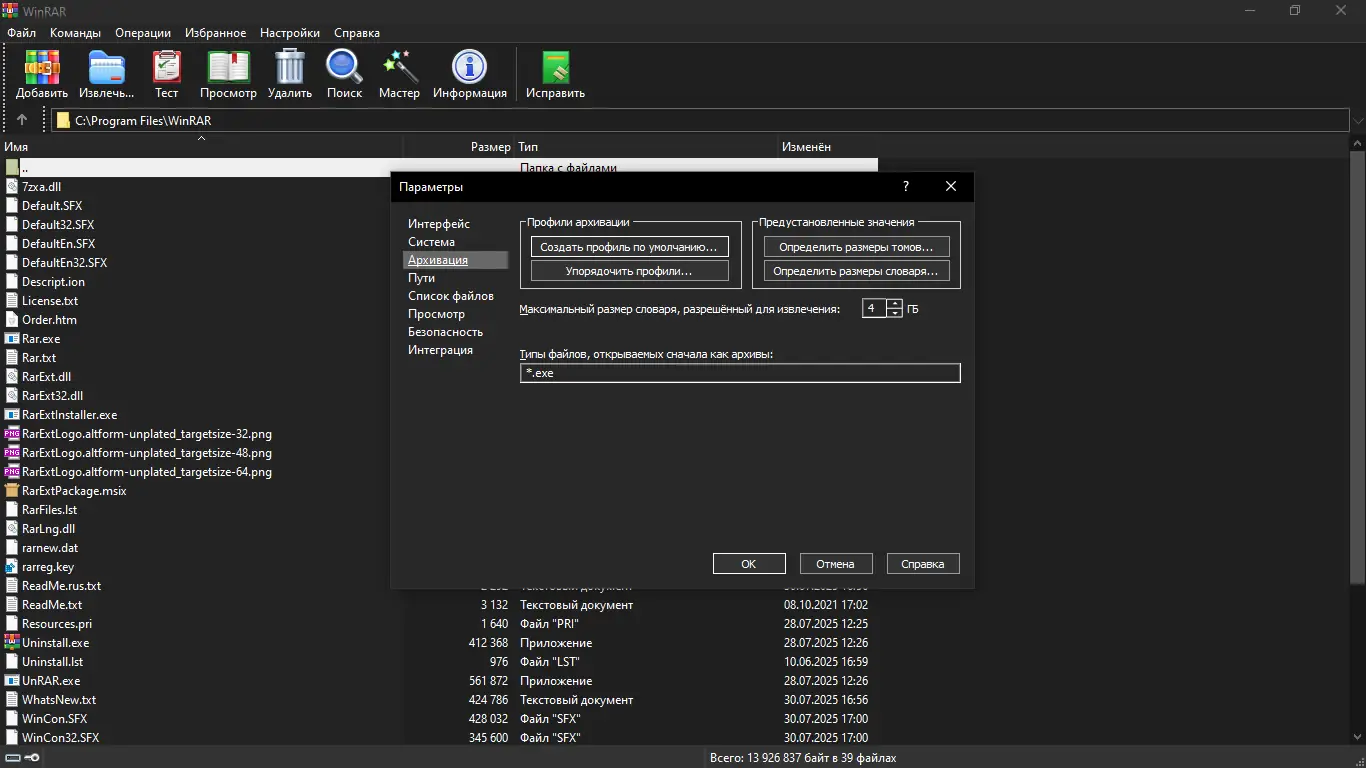
Task: Click the Default.SFX file icon
Action: [12, 206]
